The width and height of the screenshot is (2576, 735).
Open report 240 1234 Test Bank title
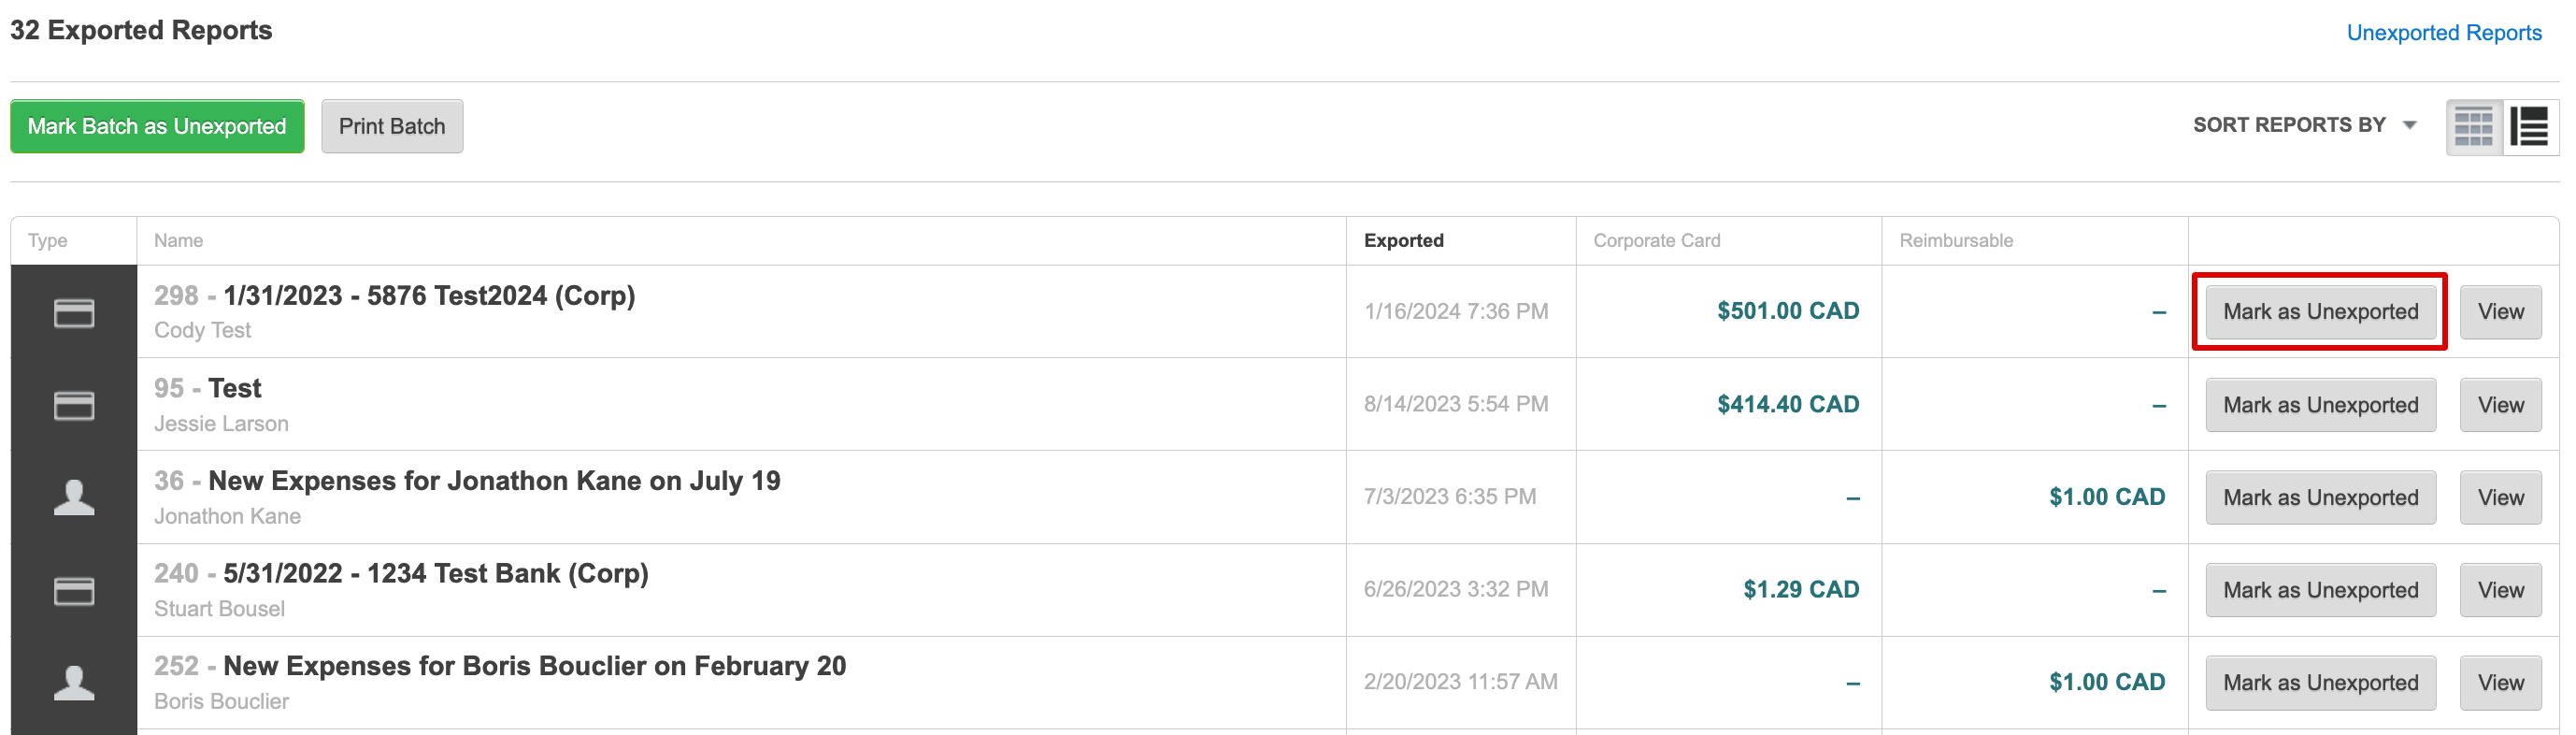coord(435,573)
